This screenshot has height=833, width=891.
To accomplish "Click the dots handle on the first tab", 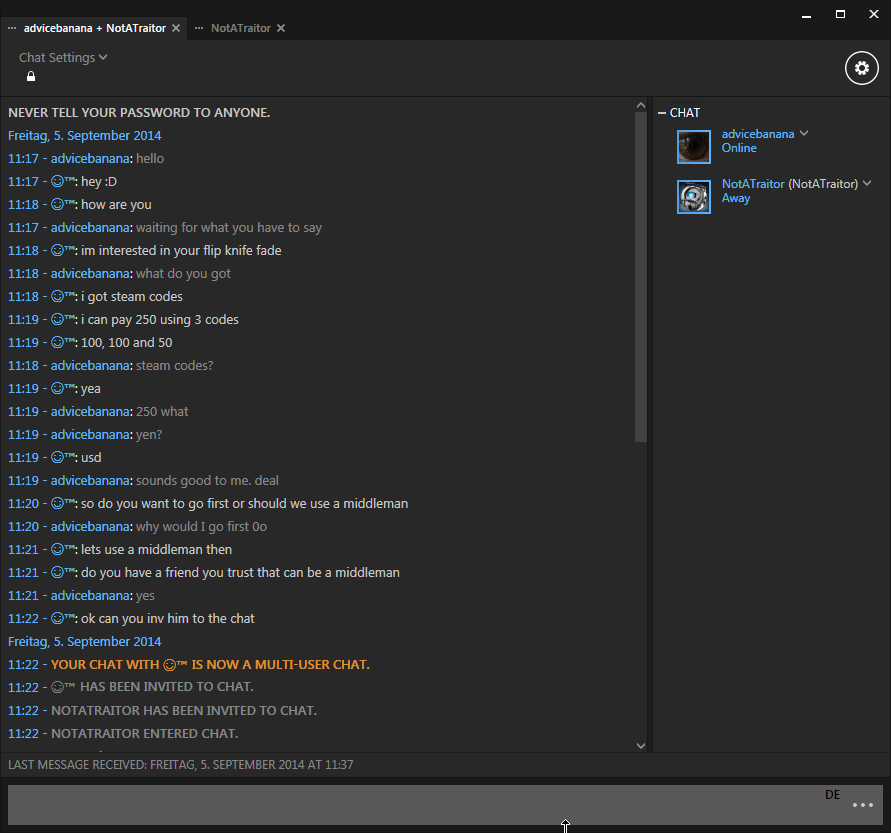I will [x=12, y=28].
